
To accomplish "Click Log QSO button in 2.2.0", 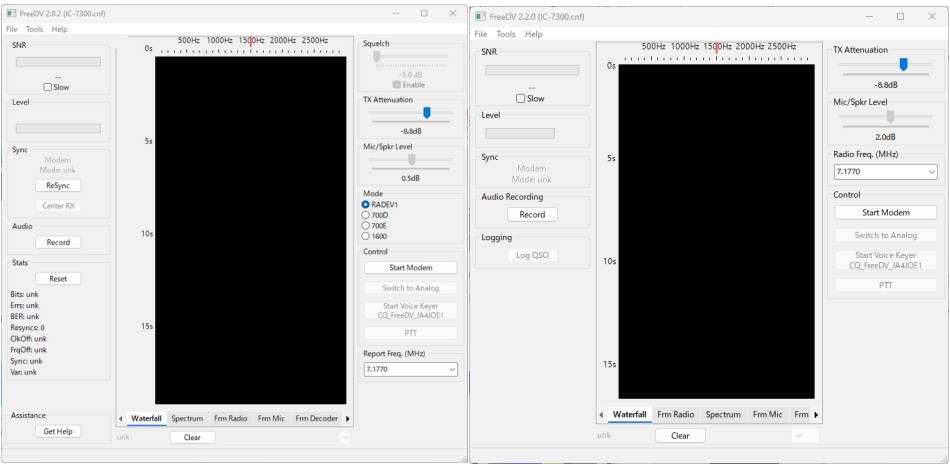I will point(532,255).
